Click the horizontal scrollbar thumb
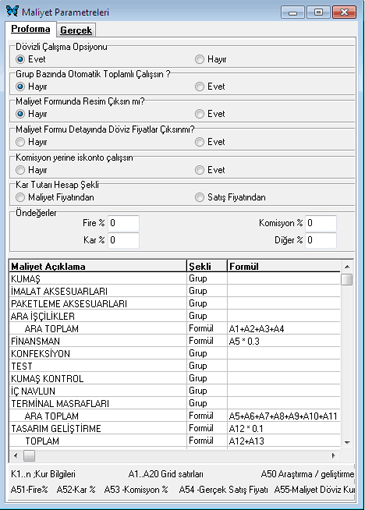The image size is (365, 510). pyautogui.click(x=29, y=456)
